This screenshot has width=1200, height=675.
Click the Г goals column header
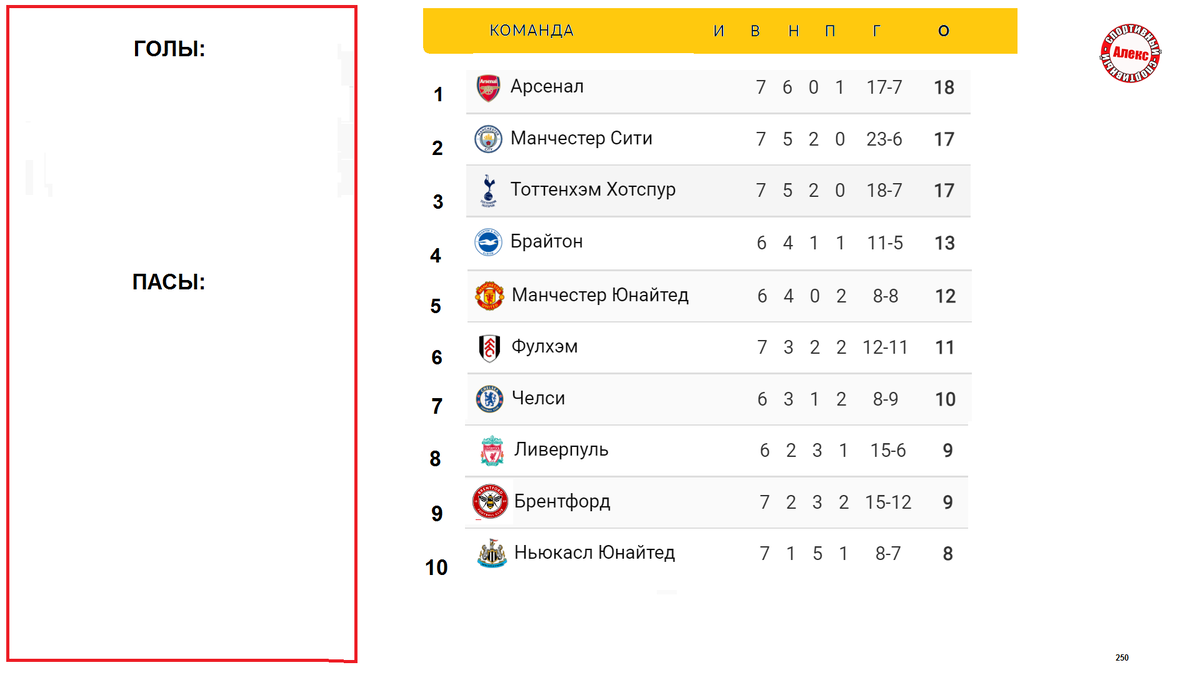(x=876, y=31)
